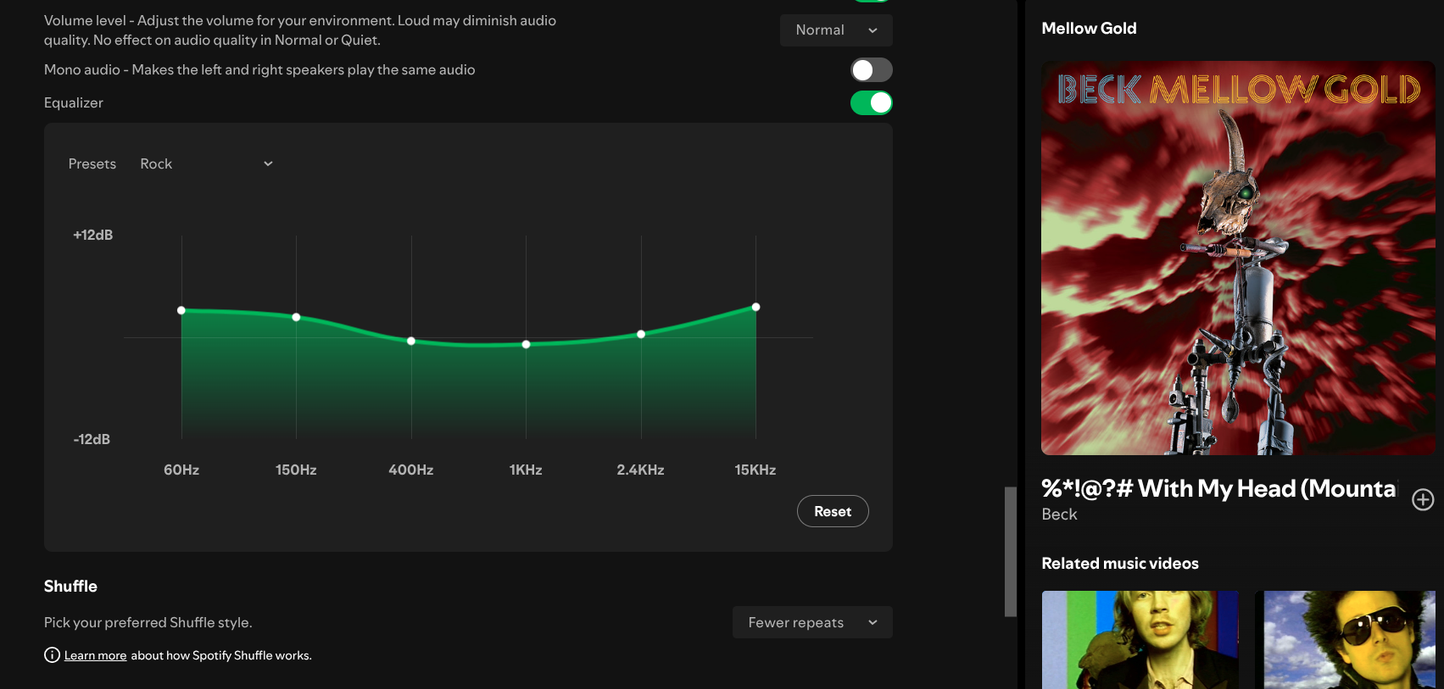This screenshot has width=1444, height=689.
Task: Click the Shuffle section heading
Action: click(x=71, y=586)
